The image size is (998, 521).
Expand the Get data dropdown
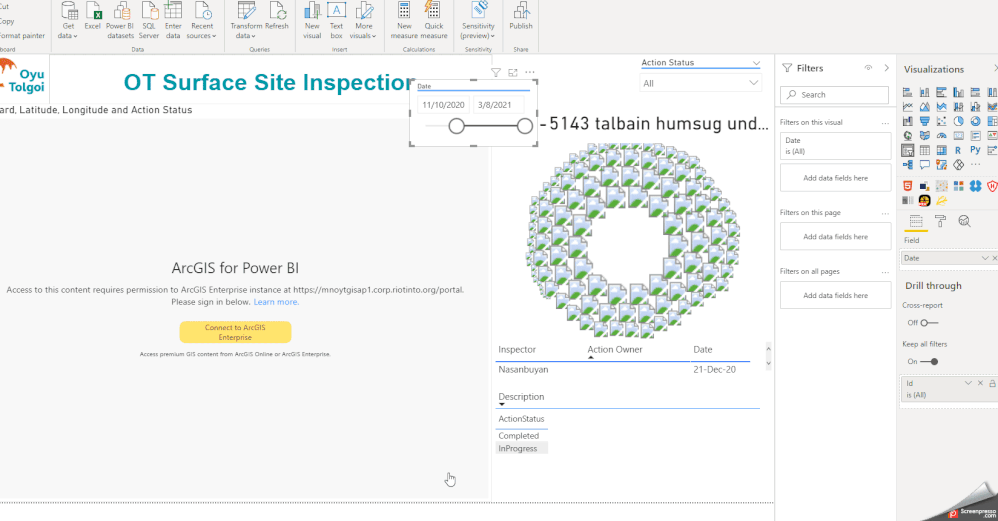(68, 36)
